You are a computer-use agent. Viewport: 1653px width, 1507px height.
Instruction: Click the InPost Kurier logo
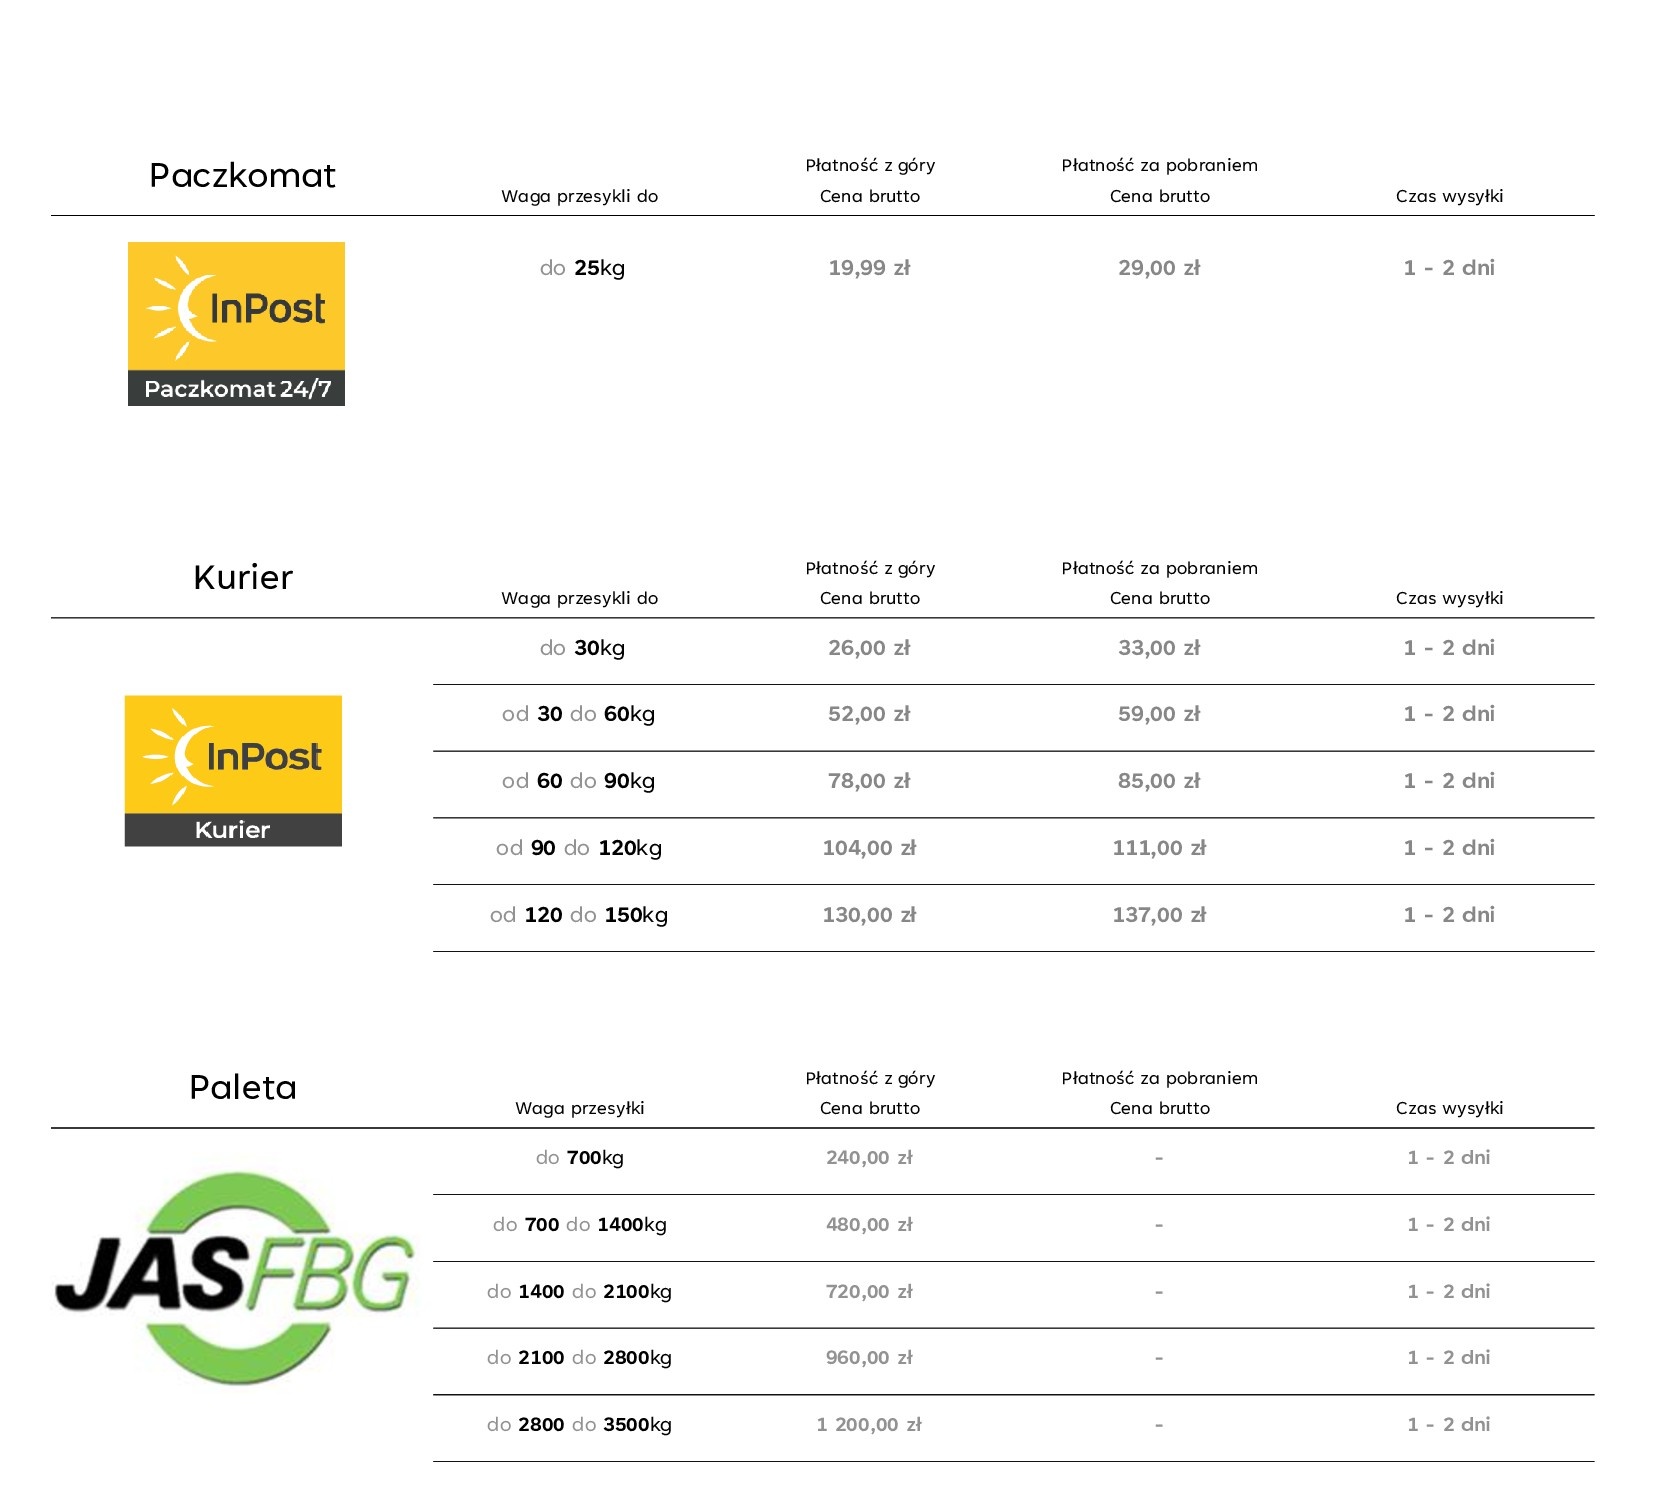pos(233,770)
